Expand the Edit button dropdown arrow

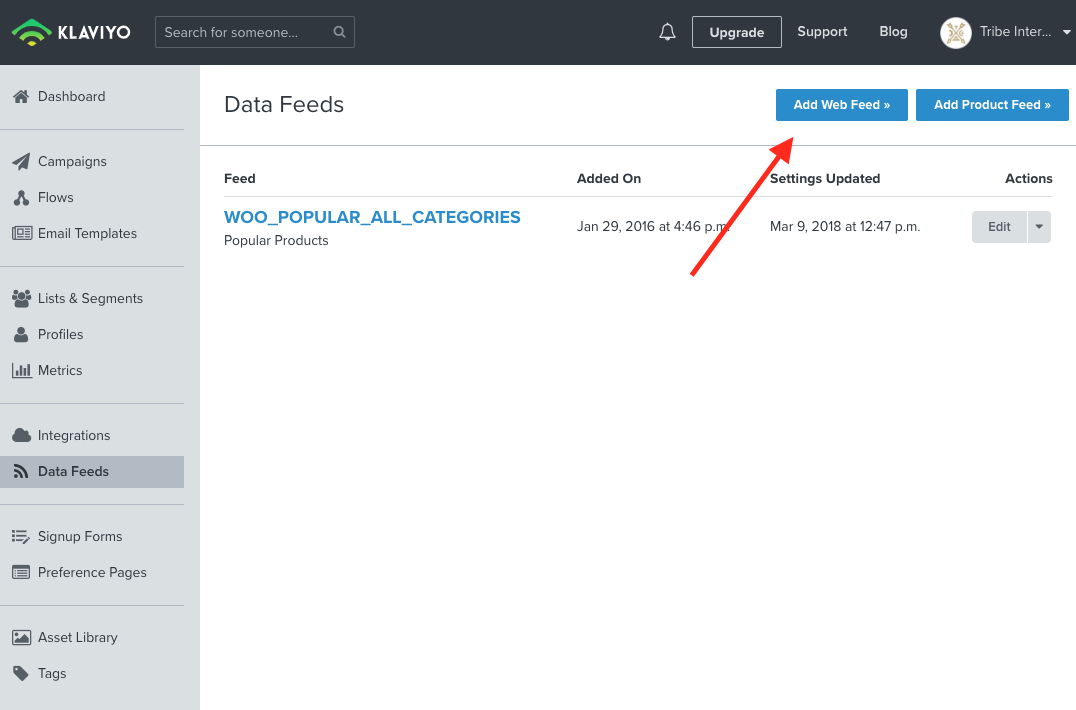(1039, 226)
